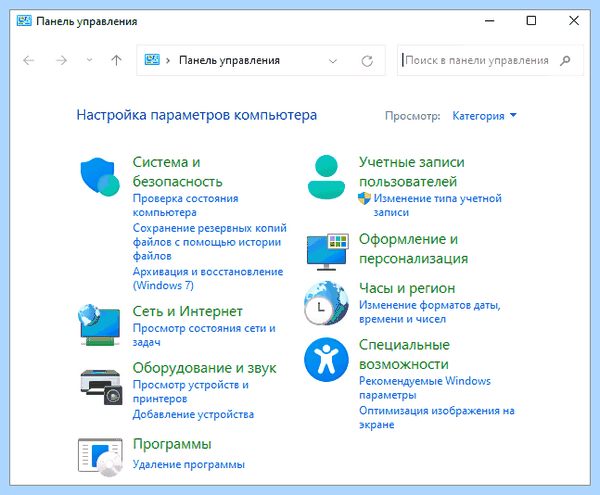Click the UAC shield next to Изменение типа учетной записи

coord(364,198)
